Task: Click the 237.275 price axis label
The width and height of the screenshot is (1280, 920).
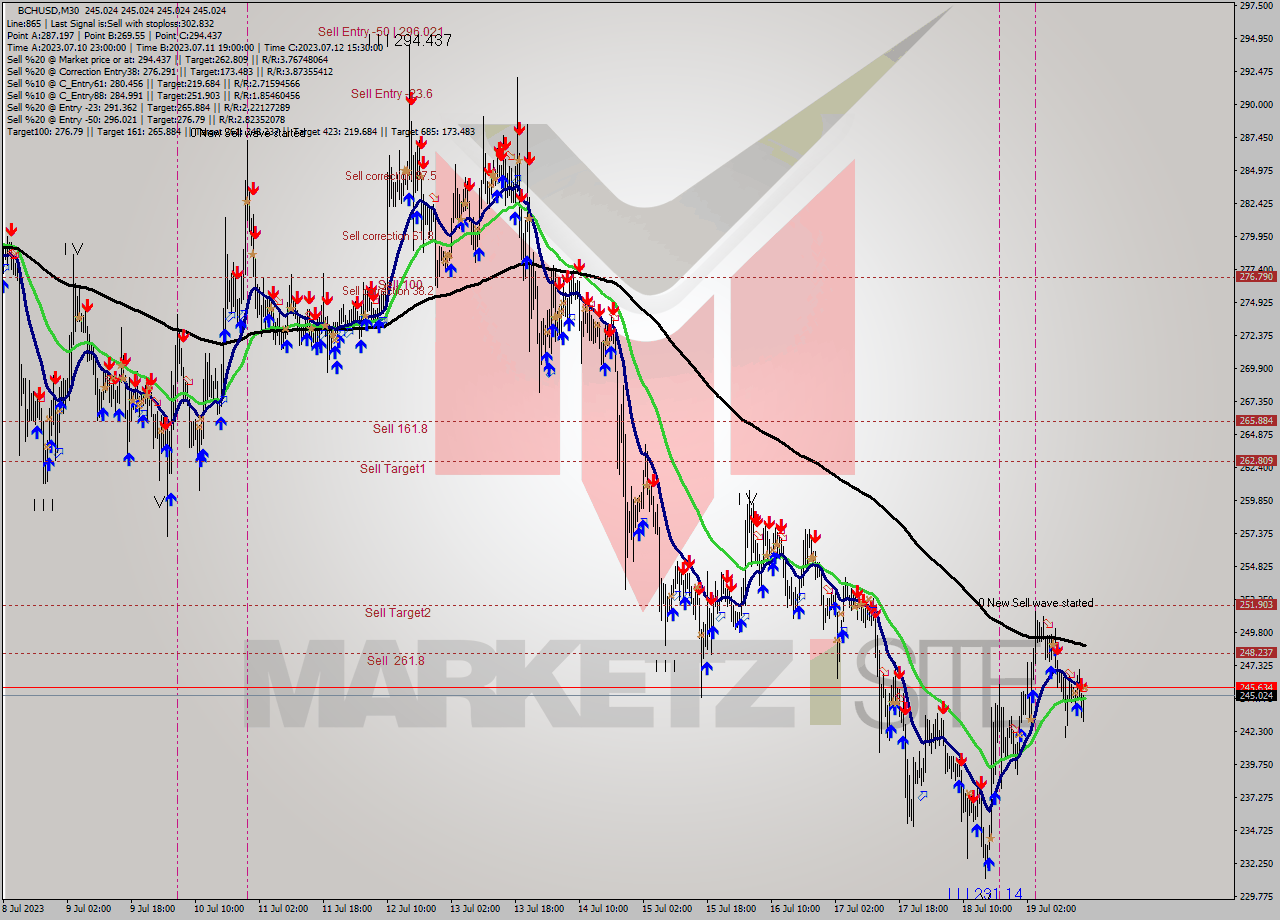Action: tap(1256, 798)
